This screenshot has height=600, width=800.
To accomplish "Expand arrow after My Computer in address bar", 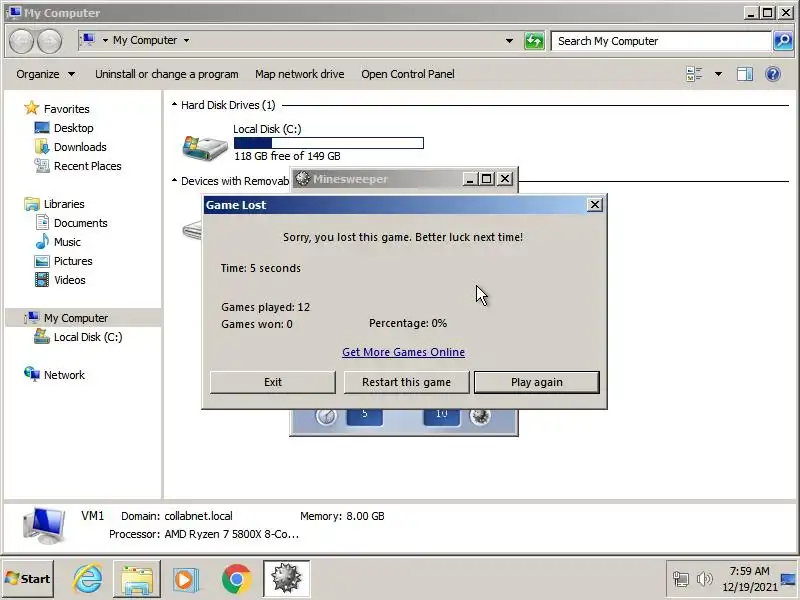I will (186, 40).
